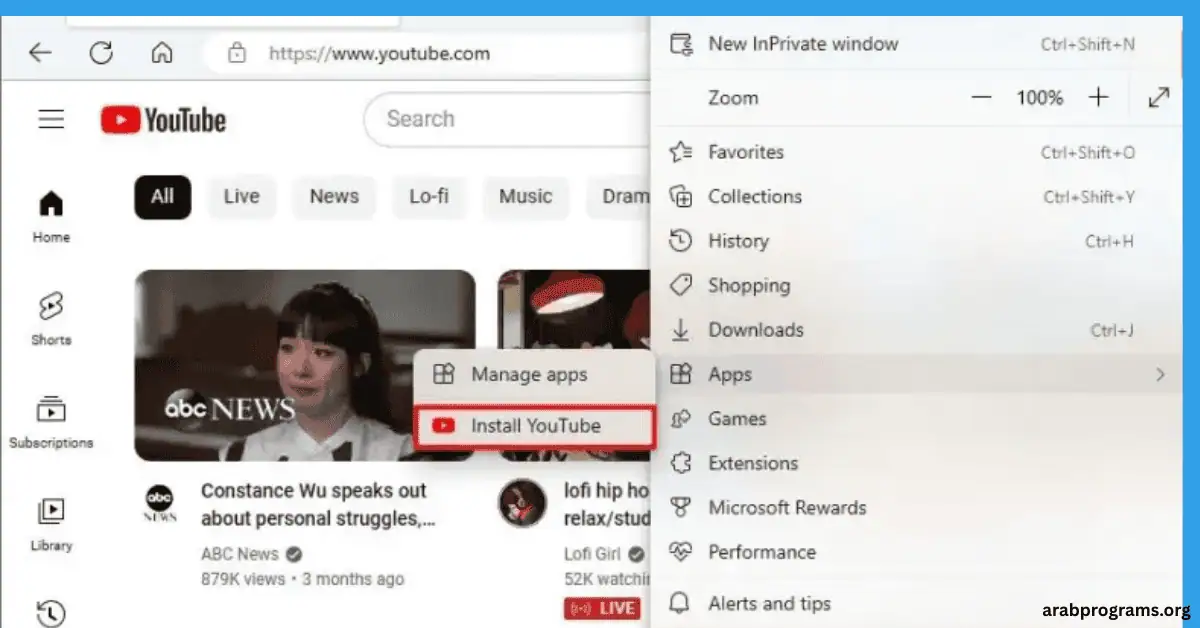
Task: Open watch history clock icon in sidebar
Action: click(51, 612)
